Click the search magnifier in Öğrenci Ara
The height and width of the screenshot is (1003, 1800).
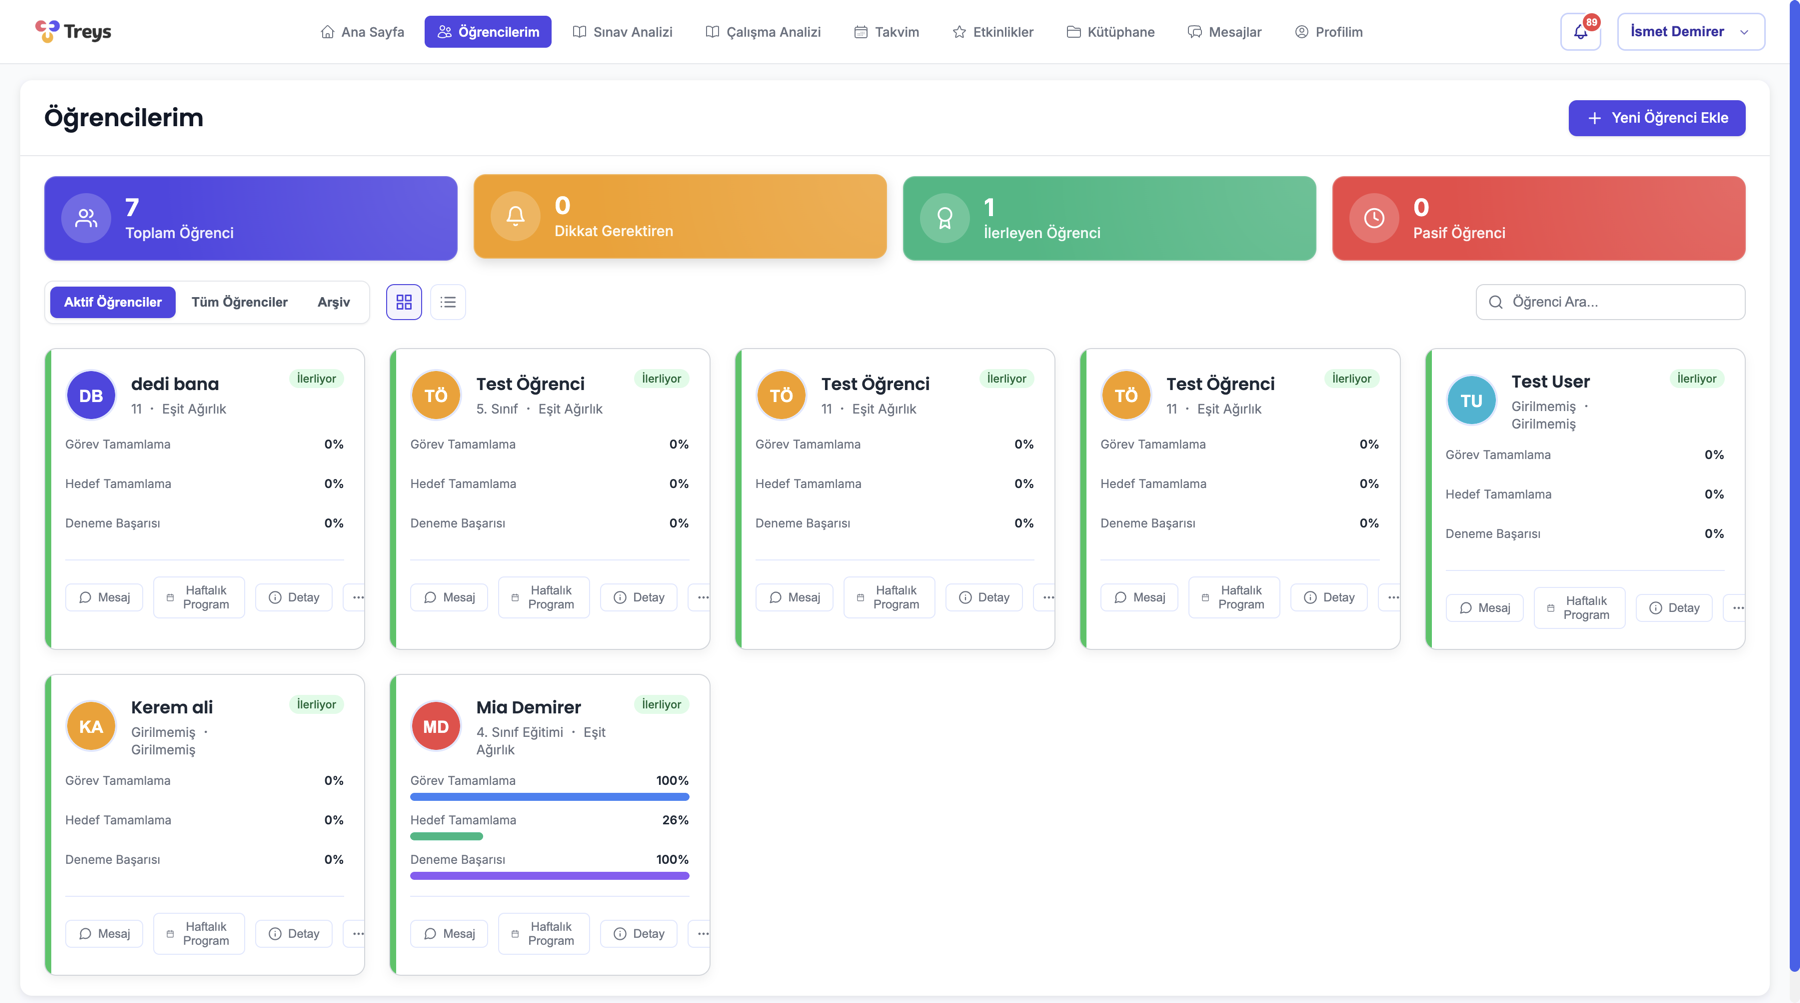(x=1495, y=301)
